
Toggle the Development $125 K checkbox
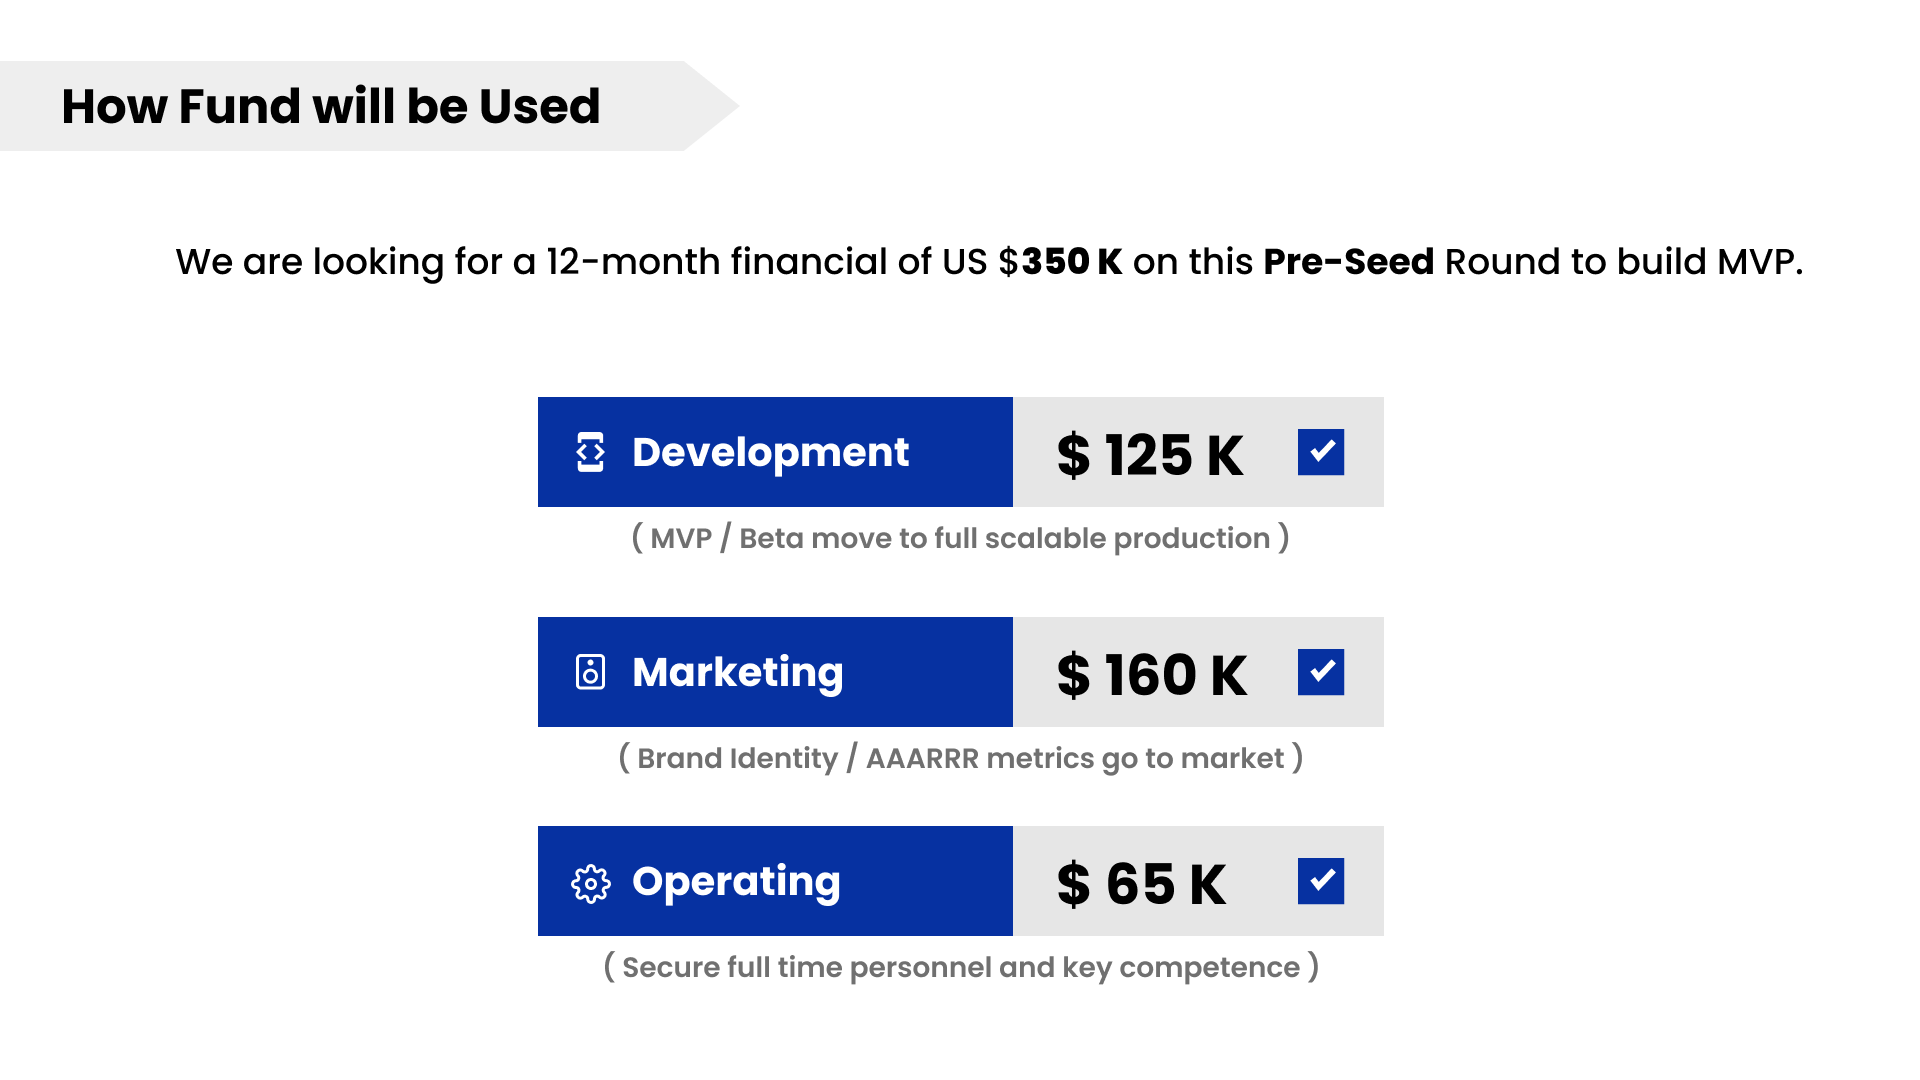(1320, 452)
